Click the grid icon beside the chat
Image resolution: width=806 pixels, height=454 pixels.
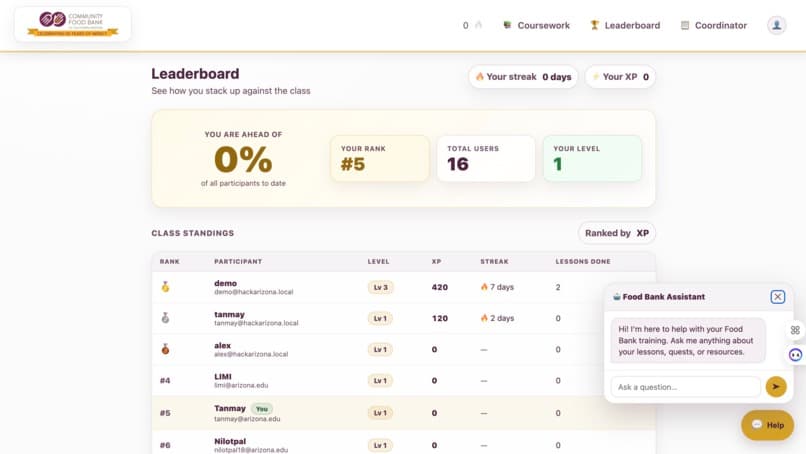coord(795,330)
